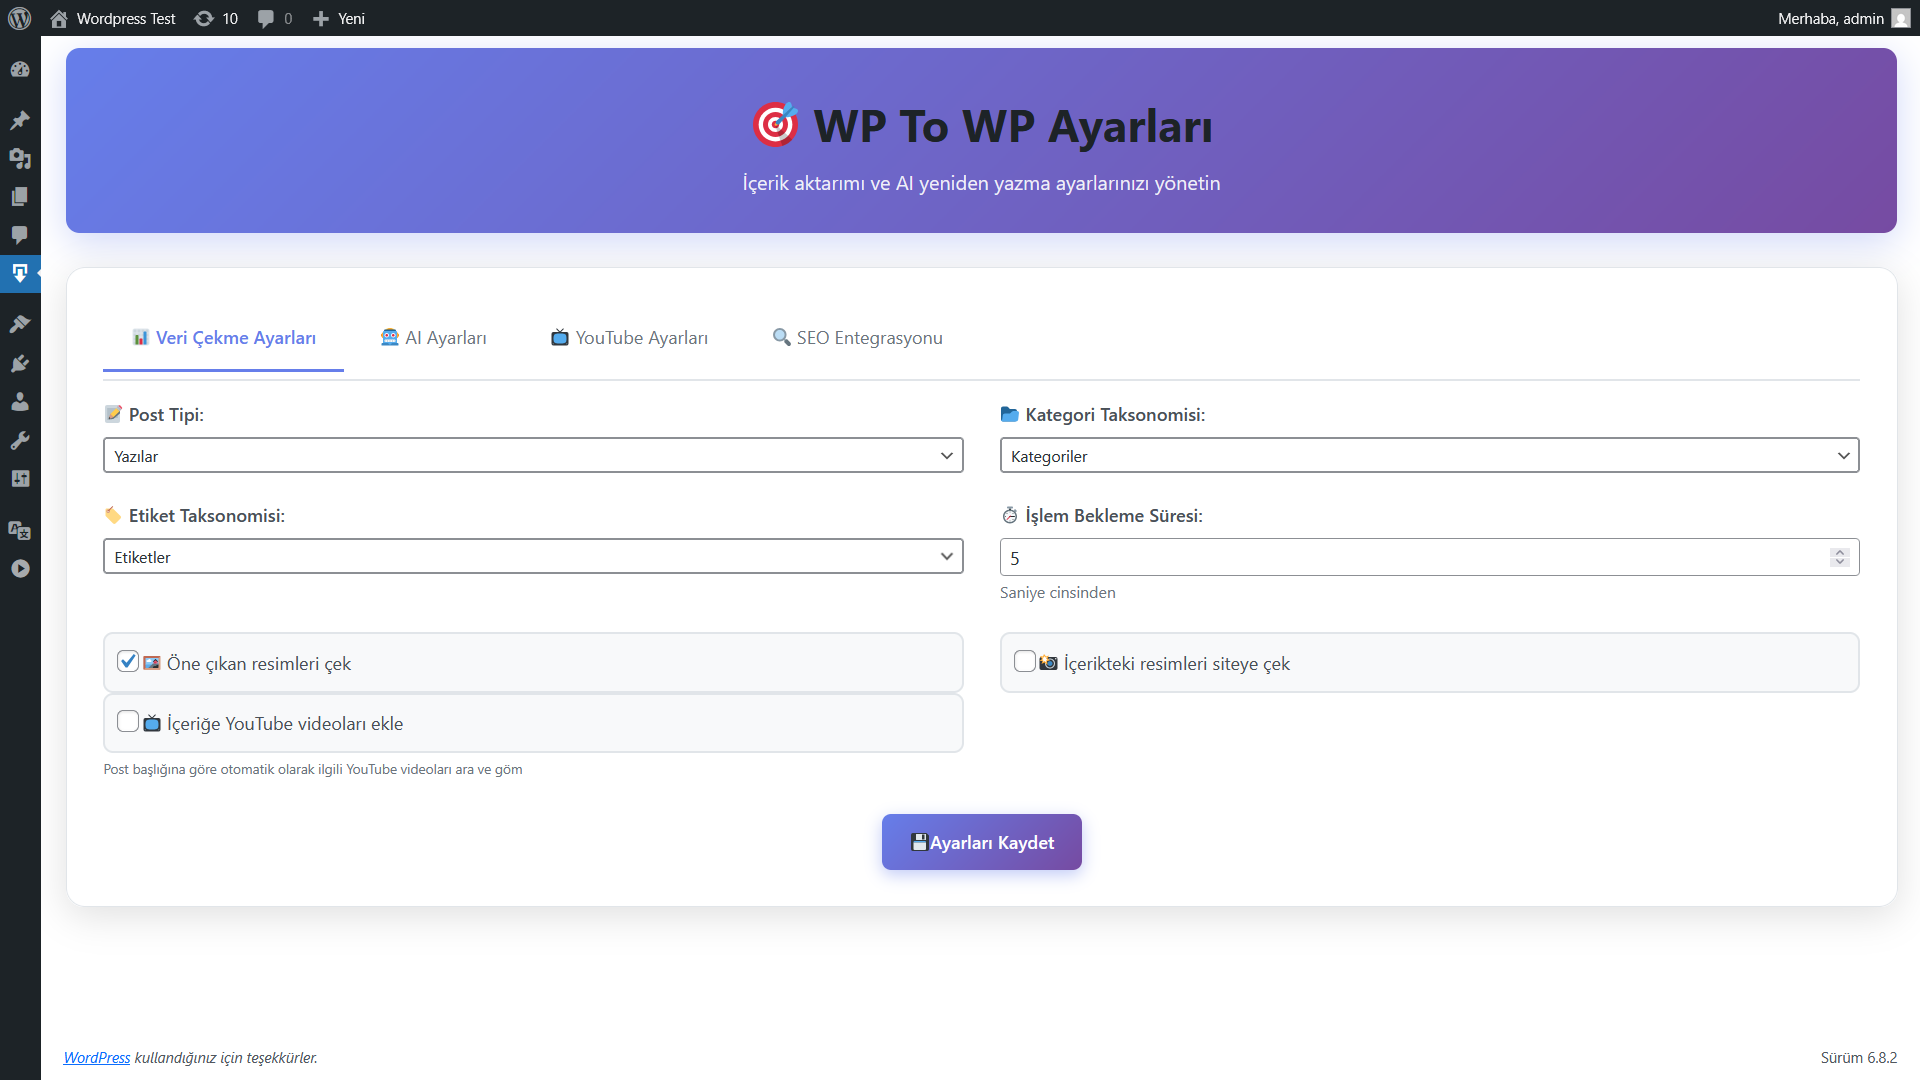The image size is (1920, 1080).
Task: Increase the İşlem Bekleme Süresi value with the up arrow
Action: [1840, 552]
